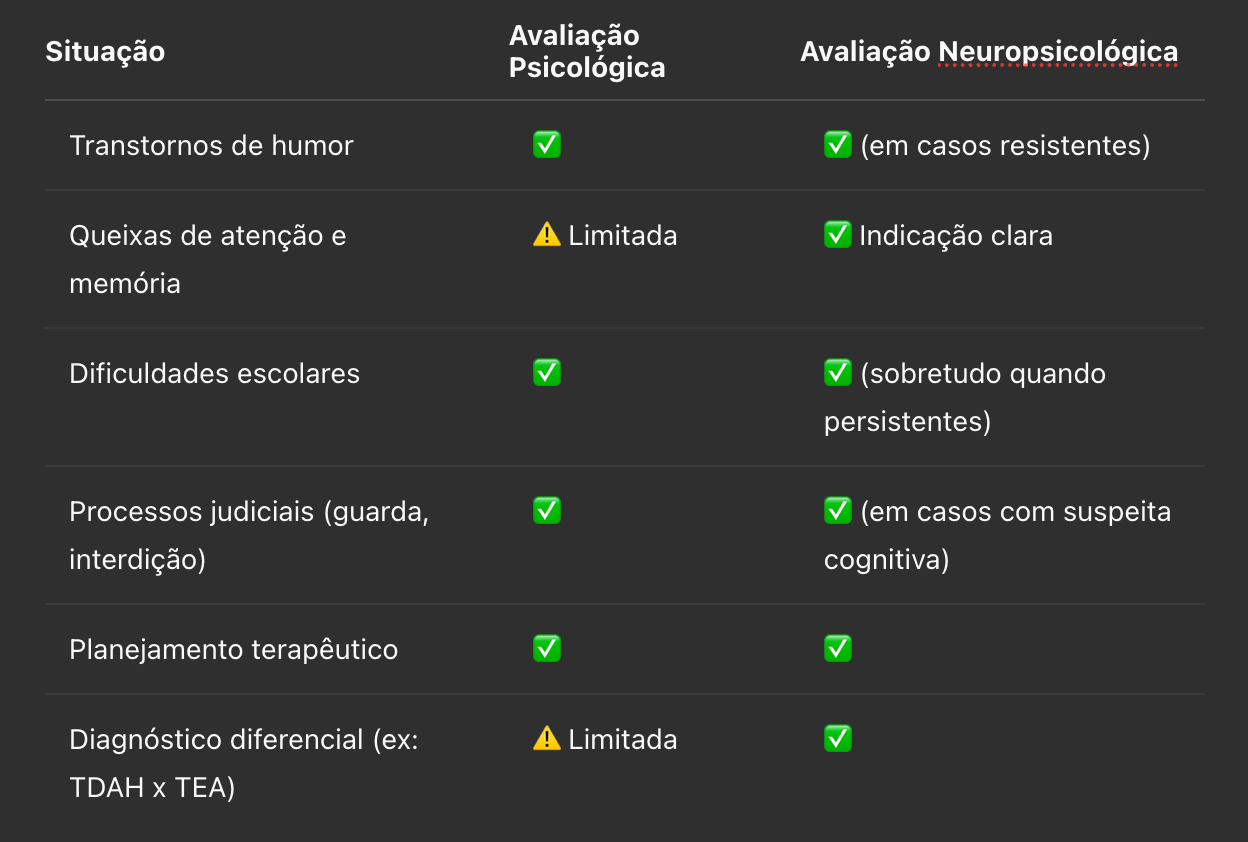Click the 'Transtornos de humor' cell
This screenshot has width=1248, height=842.
[212, 146]
